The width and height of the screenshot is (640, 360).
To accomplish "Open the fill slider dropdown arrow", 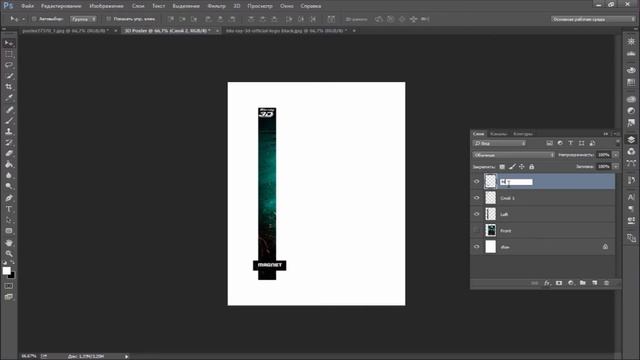I will [616, 167].
